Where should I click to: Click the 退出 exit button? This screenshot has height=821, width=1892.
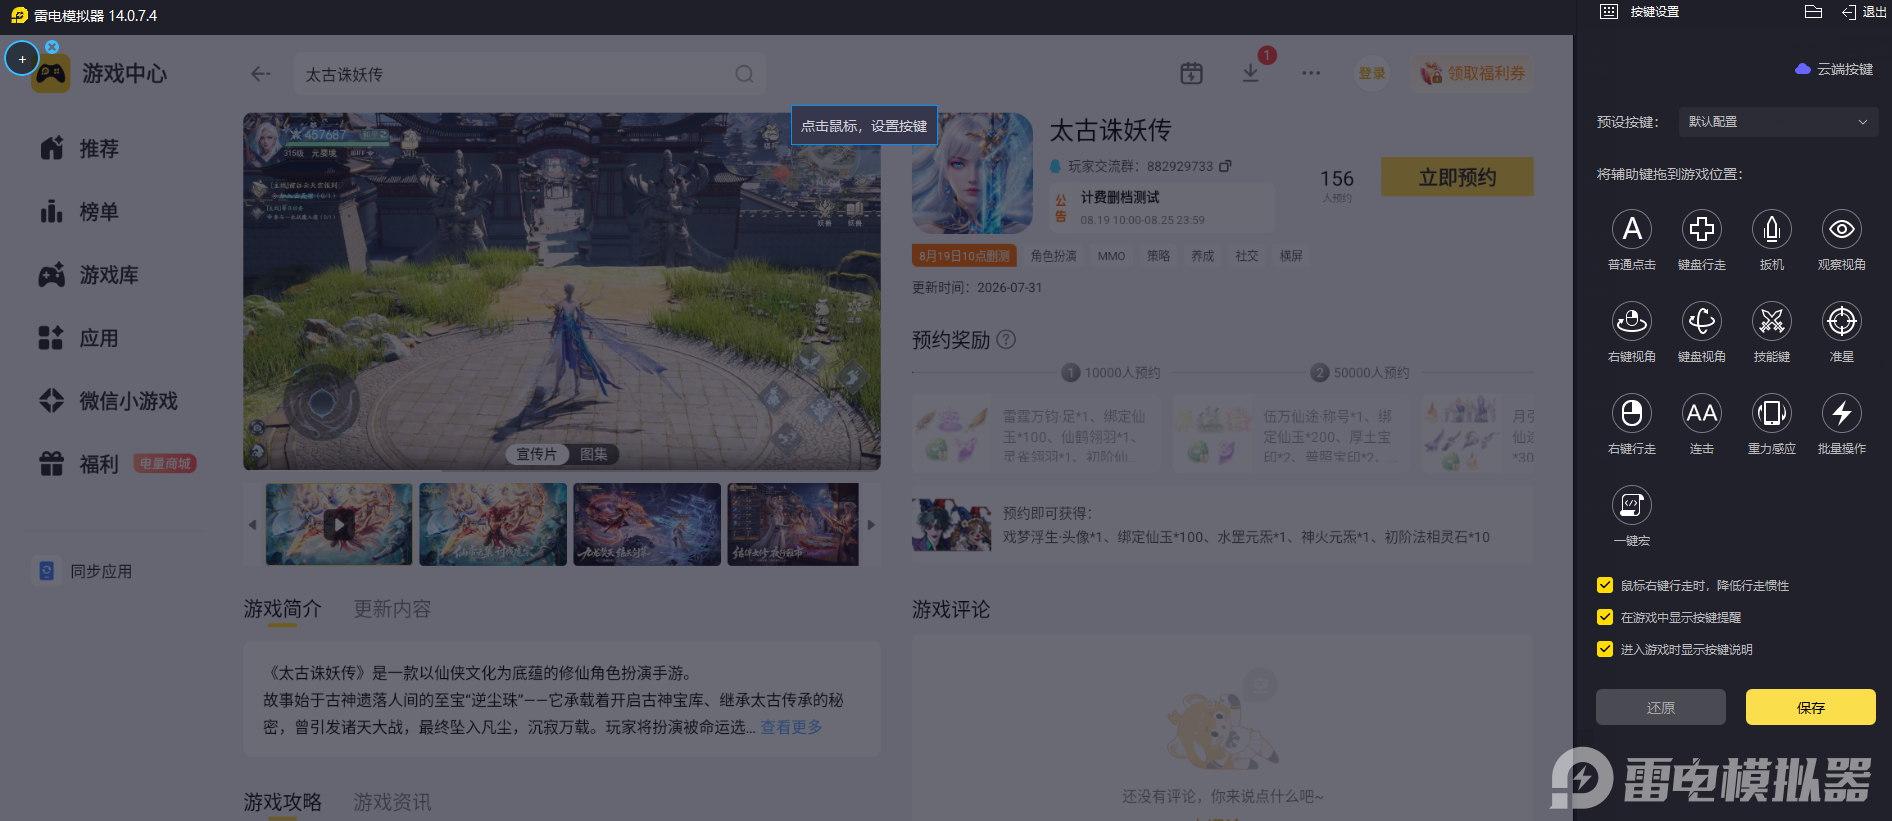1864,12
